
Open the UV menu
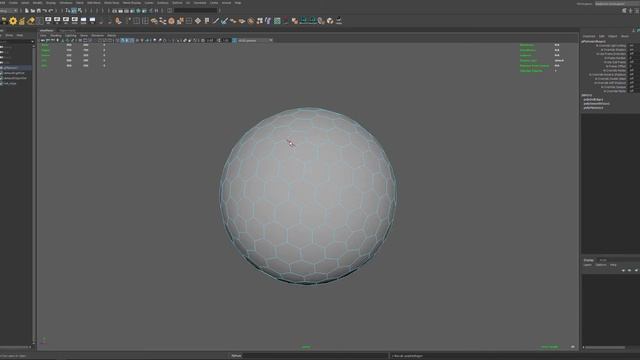[188, 3]
